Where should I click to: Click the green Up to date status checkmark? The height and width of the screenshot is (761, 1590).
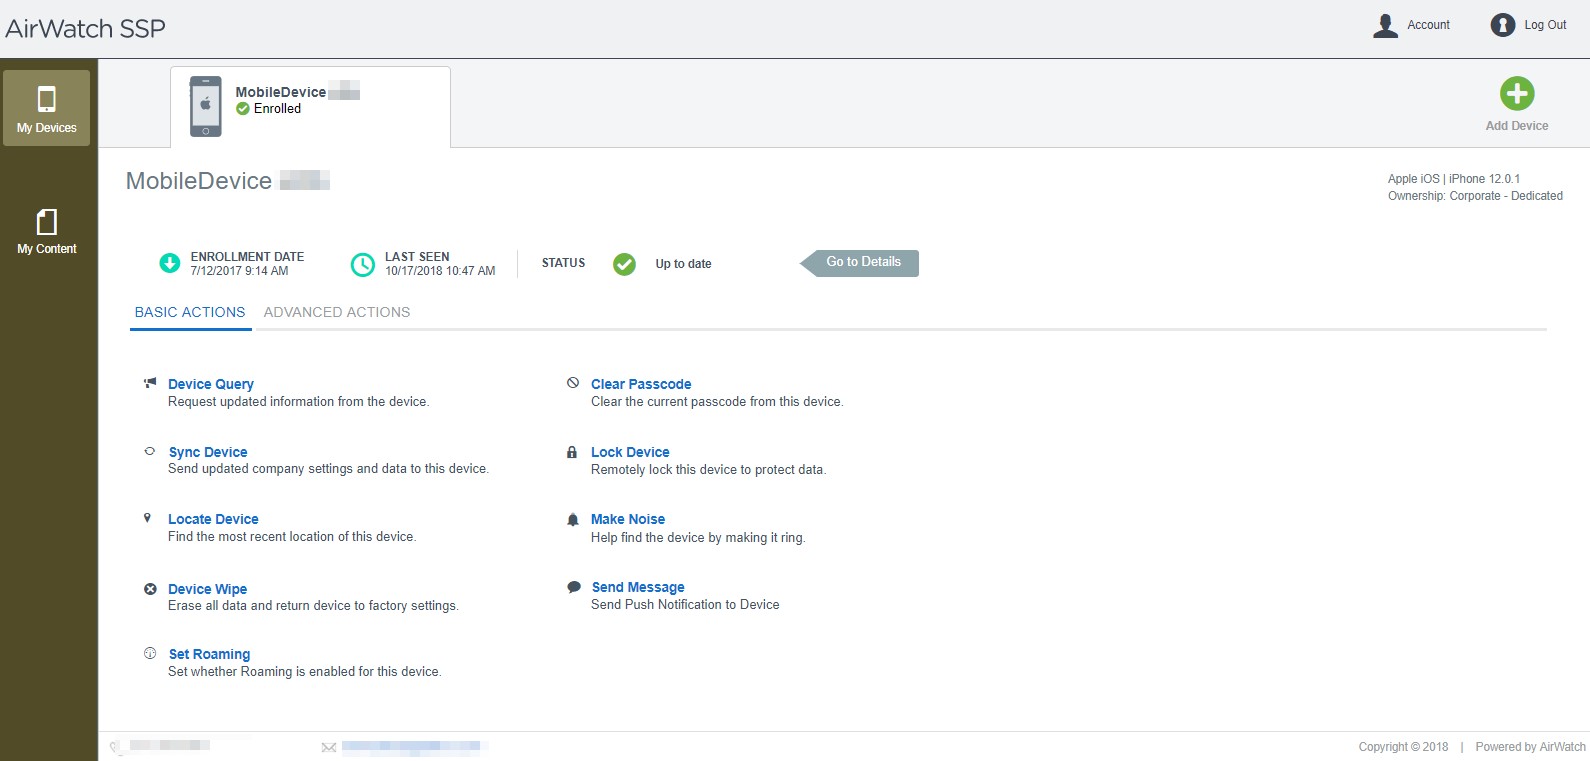624,264
